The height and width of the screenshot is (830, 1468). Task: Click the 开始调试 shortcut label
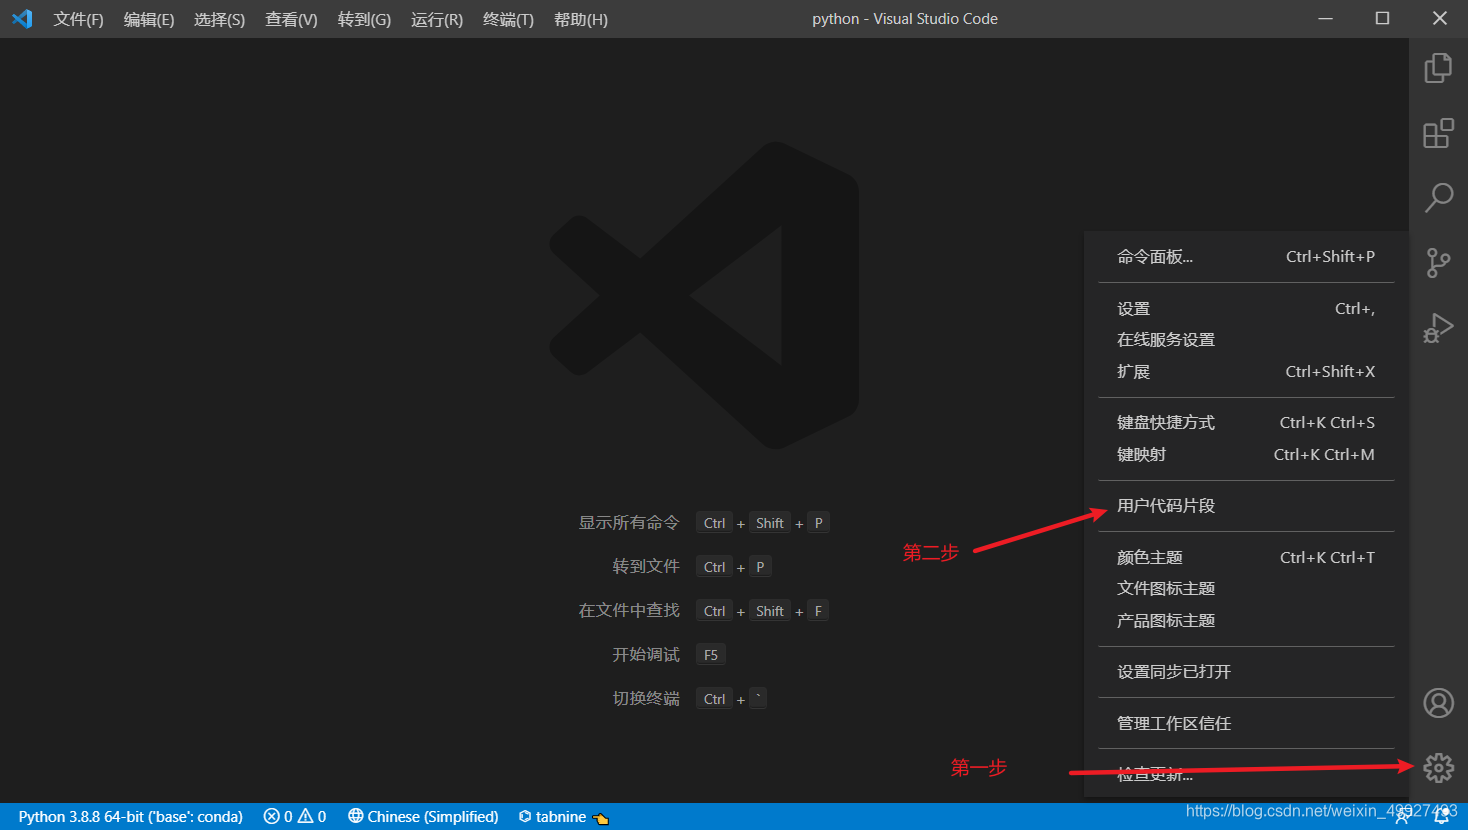(646, 655)
